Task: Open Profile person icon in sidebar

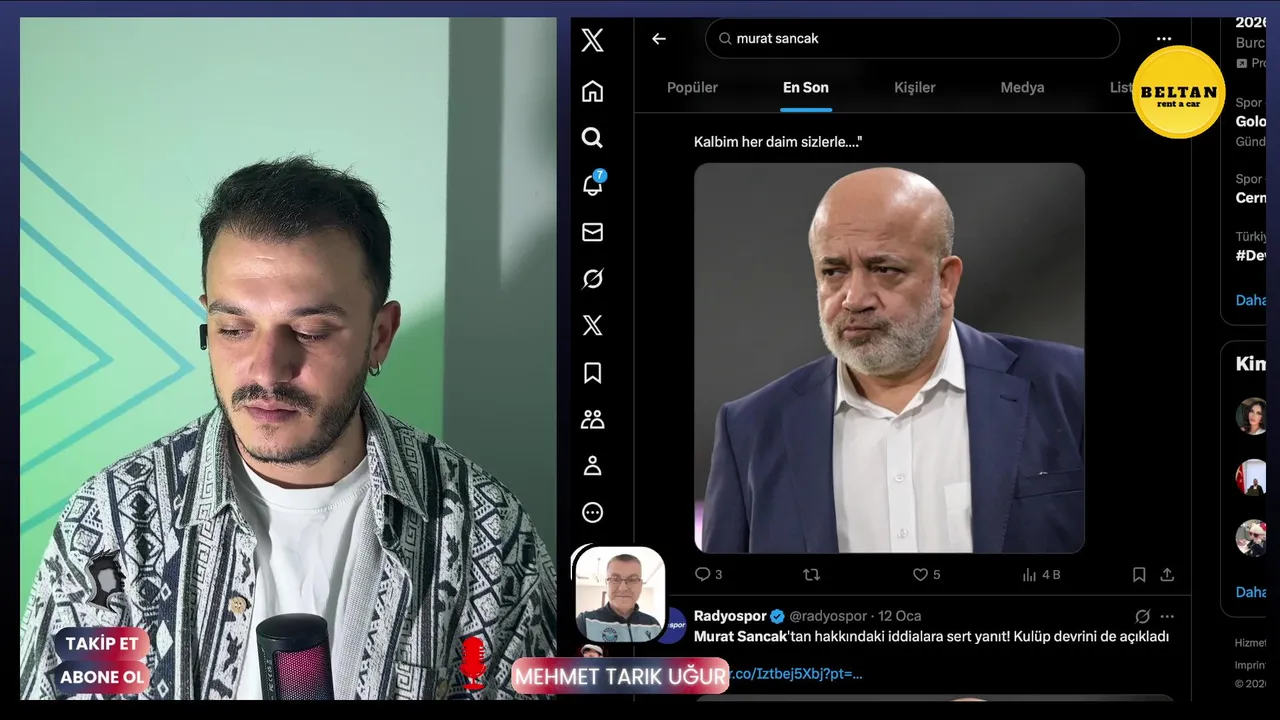Action: [592, 466]
